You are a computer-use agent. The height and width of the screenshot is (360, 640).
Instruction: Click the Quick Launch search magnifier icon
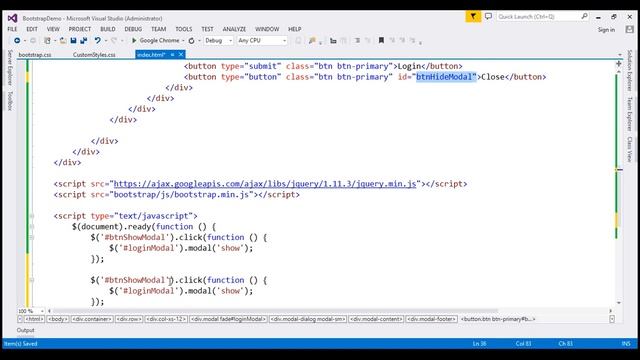(x=584, y=16)
